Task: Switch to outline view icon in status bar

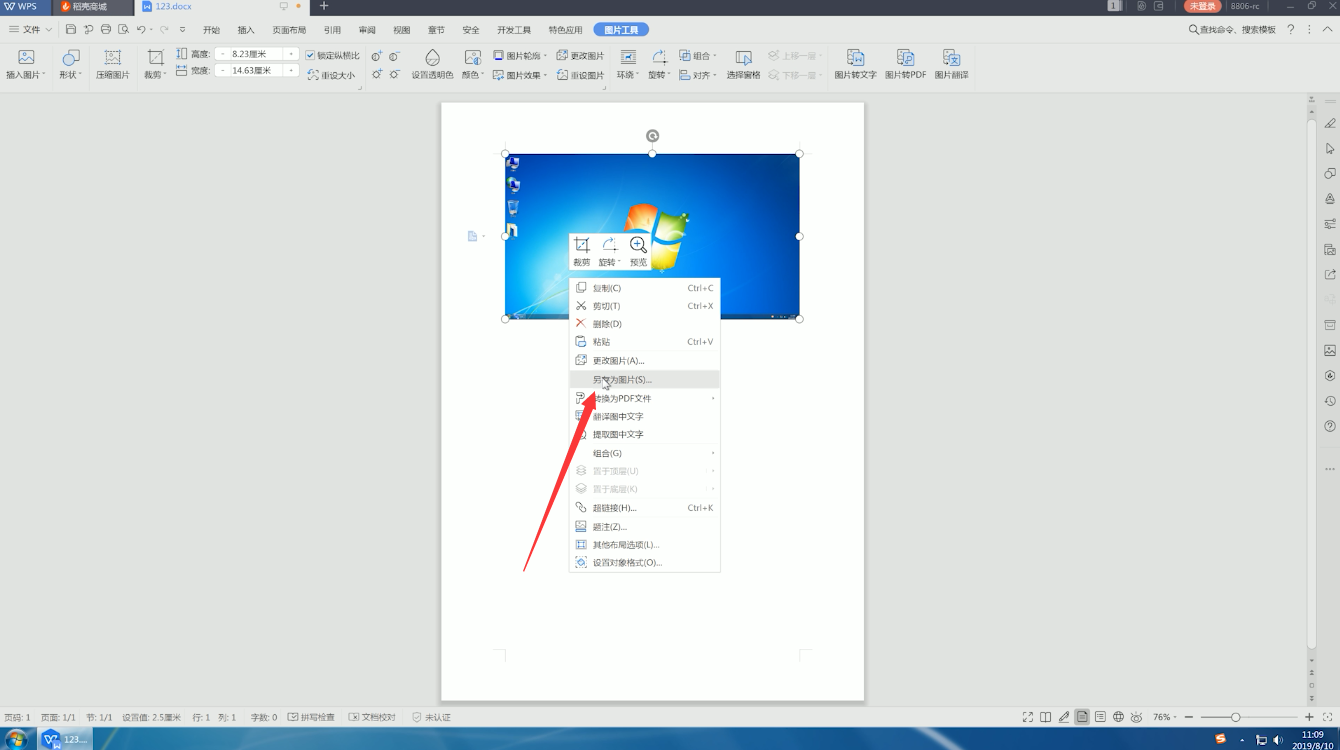Action: point(1100,717)
